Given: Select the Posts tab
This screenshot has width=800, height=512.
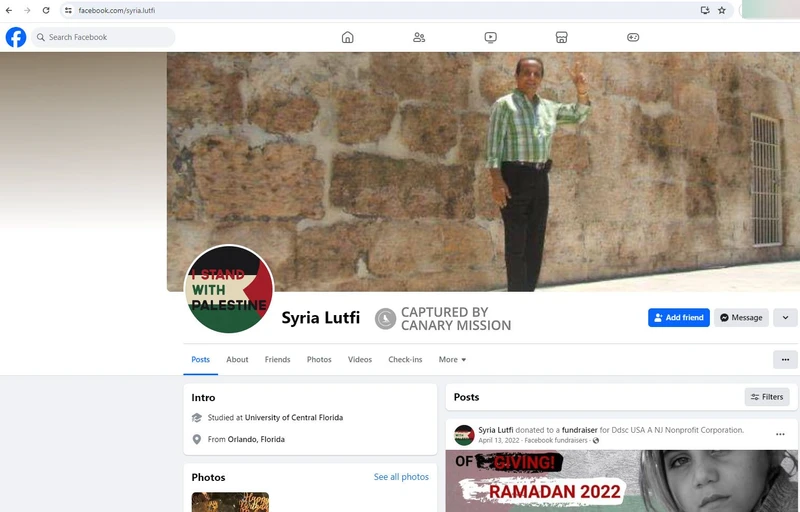Looking at the screenshot, I should click(201, 360).
